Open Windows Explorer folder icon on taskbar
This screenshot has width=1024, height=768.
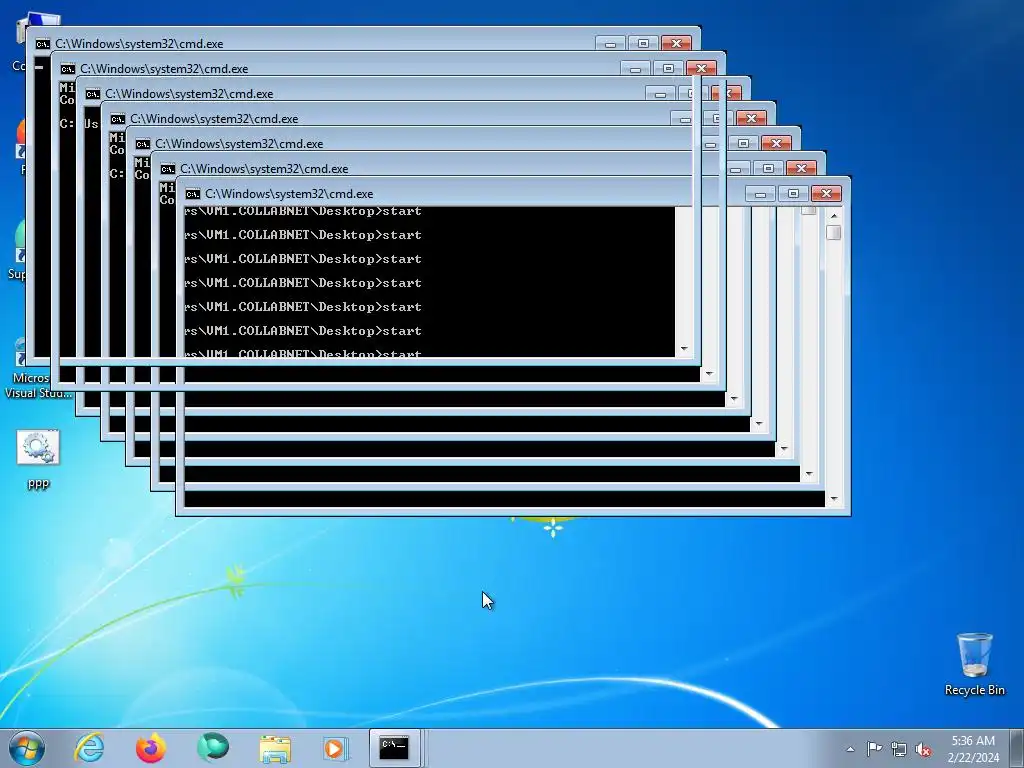(275, 748)
